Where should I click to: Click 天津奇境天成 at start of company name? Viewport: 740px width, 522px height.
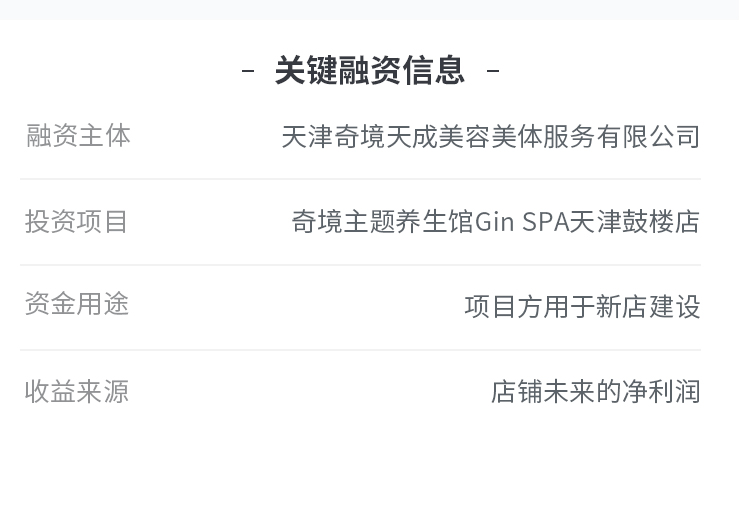click(x=360, y=137)
